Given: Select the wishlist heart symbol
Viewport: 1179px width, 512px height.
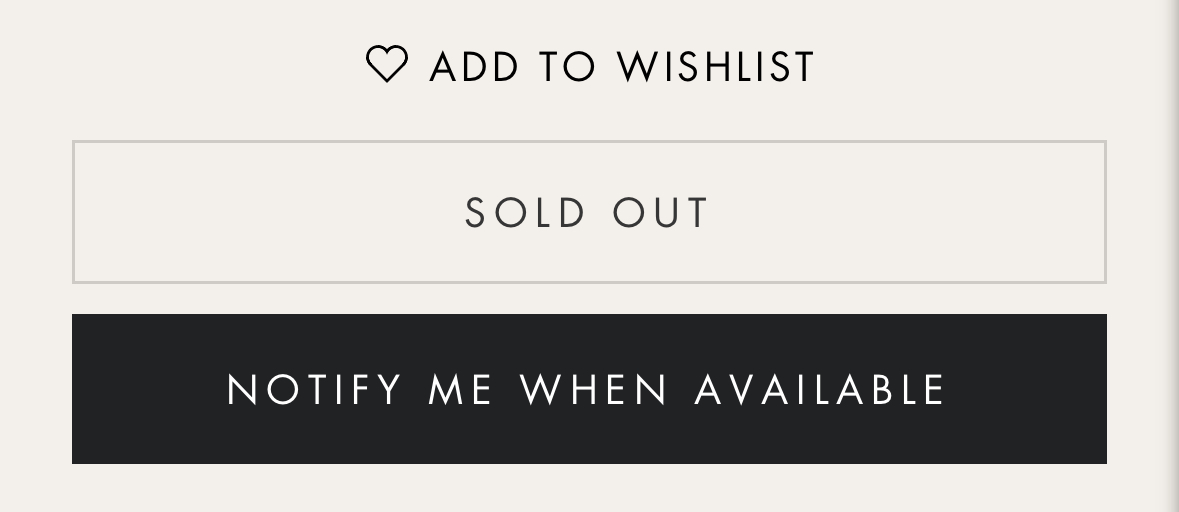Looking at the screenshot, I should tap(387, 64).
